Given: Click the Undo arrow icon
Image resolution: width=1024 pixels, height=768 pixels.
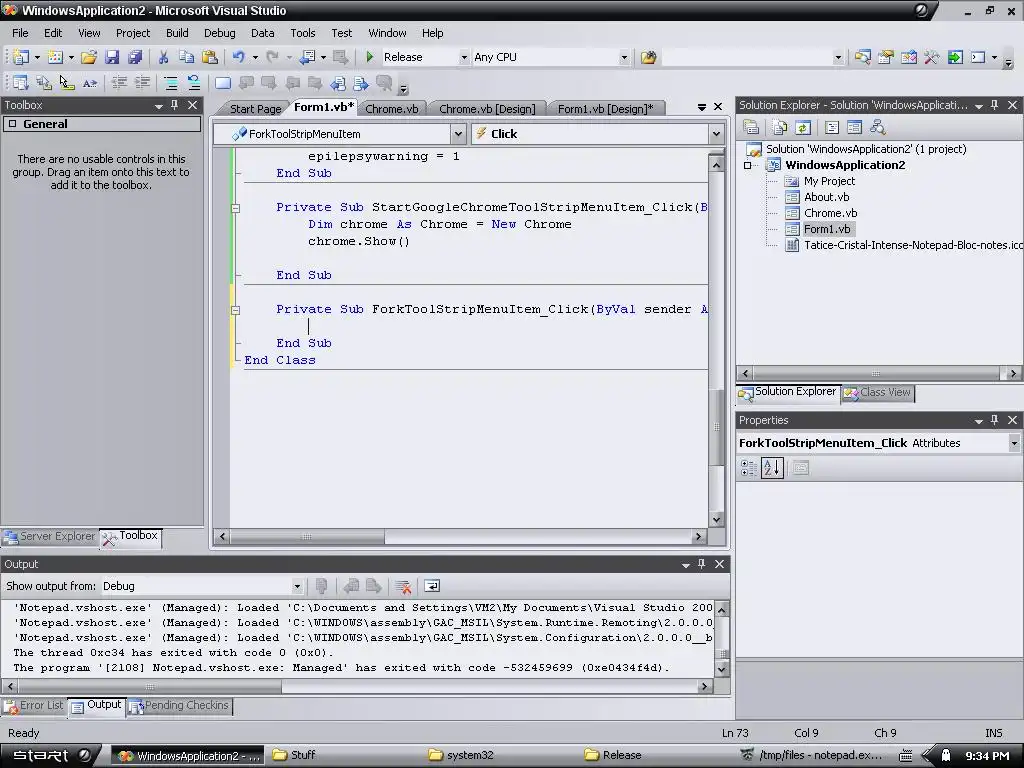Looking at the screenshot, I should point(239,57).
